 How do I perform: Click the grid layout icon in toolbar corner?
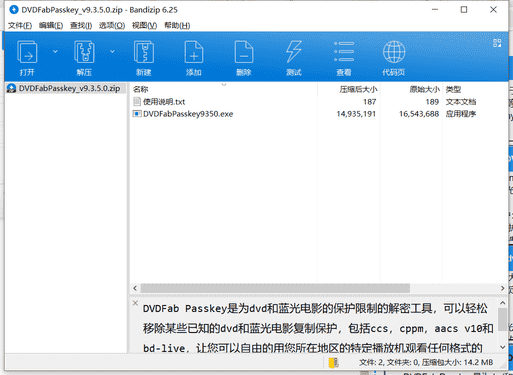497,43
